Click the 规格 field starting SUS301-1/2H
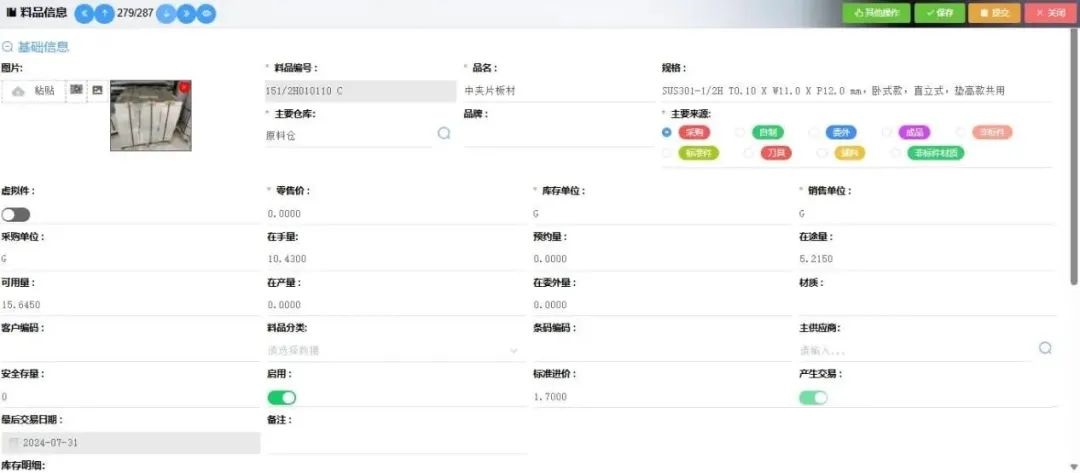This screenshot has width=1080, height=473. [857, 91]
